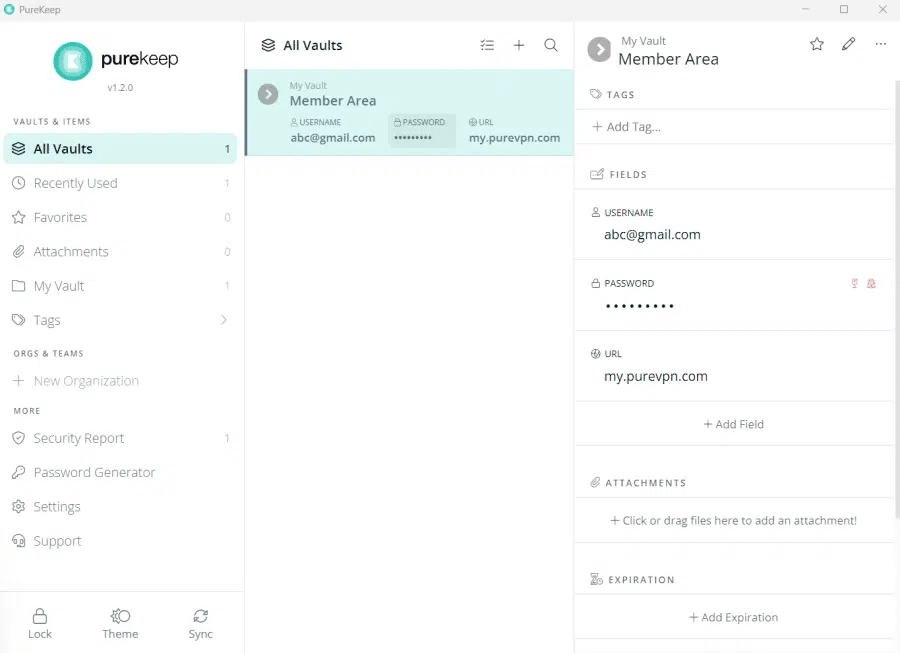Open search with magnifier icon

[x=551, y=45]
